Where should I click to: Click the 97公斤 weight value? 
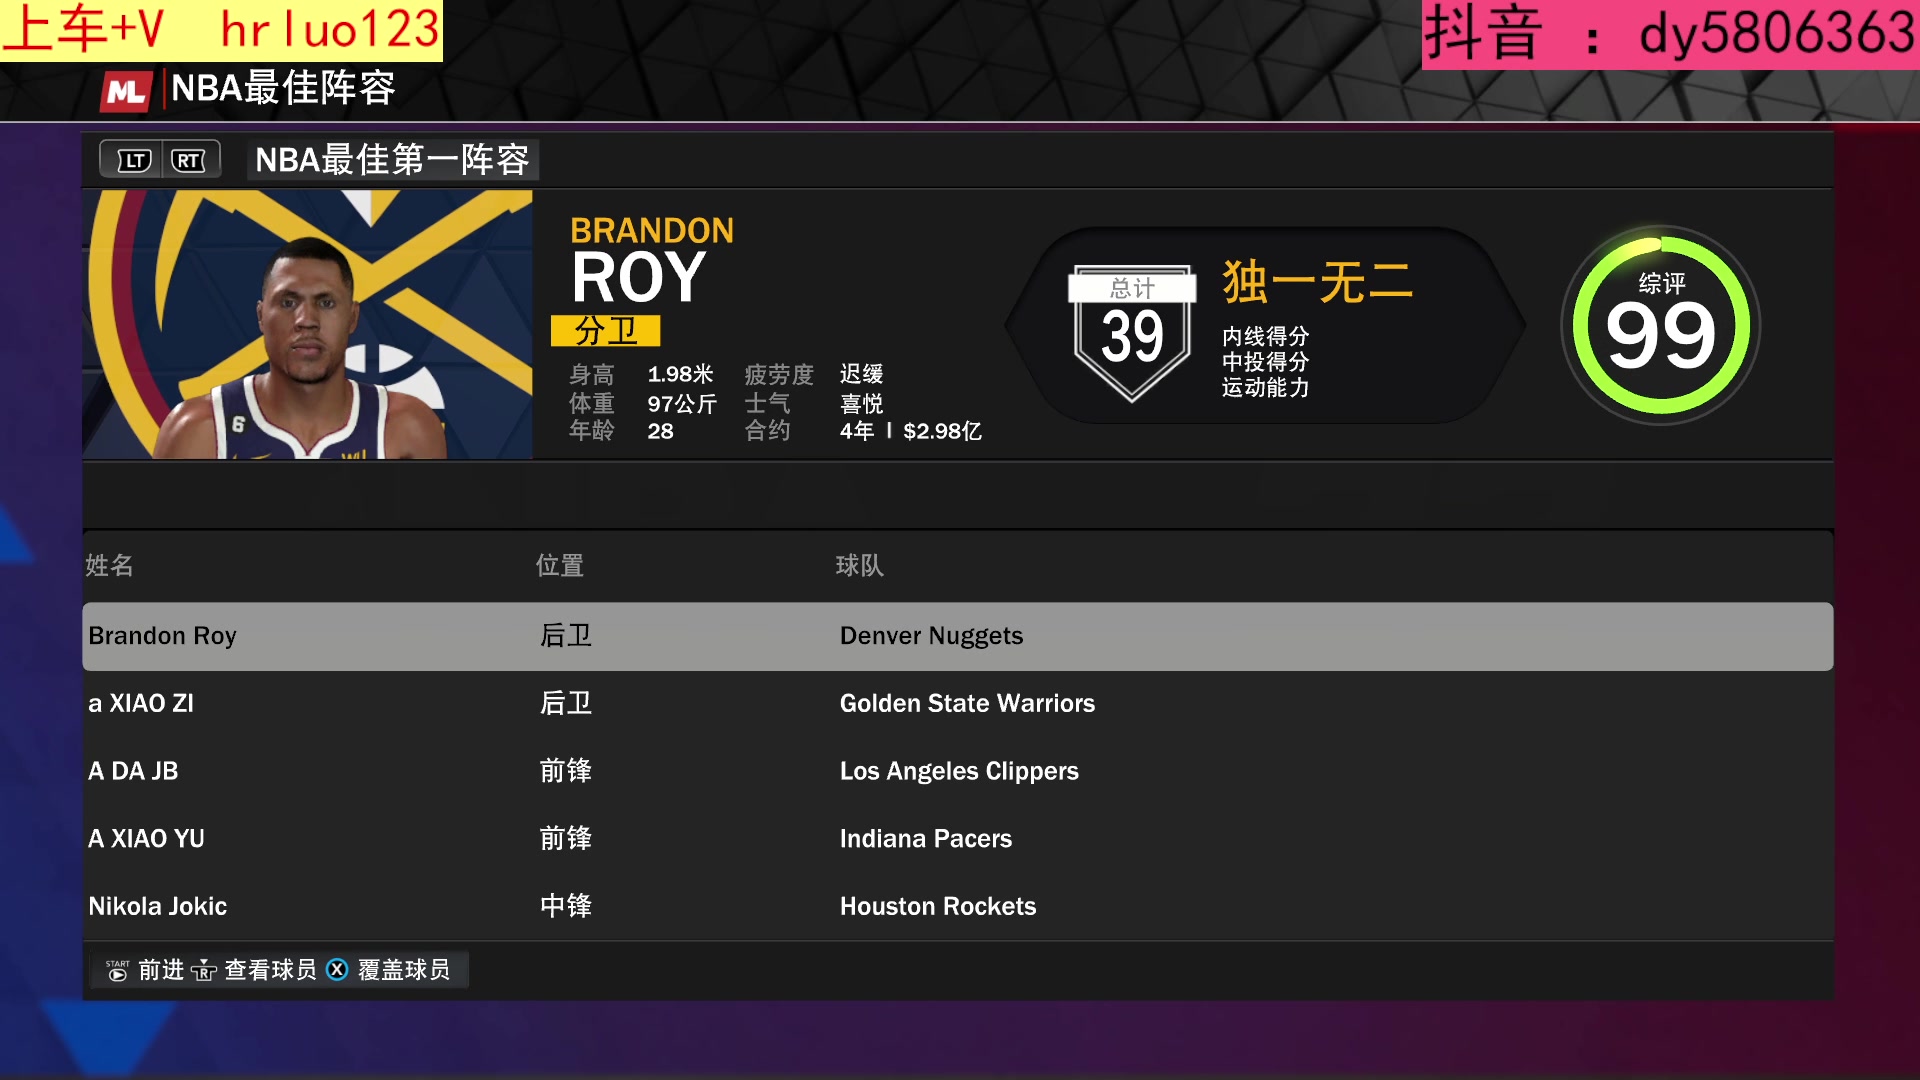point(682,404)
